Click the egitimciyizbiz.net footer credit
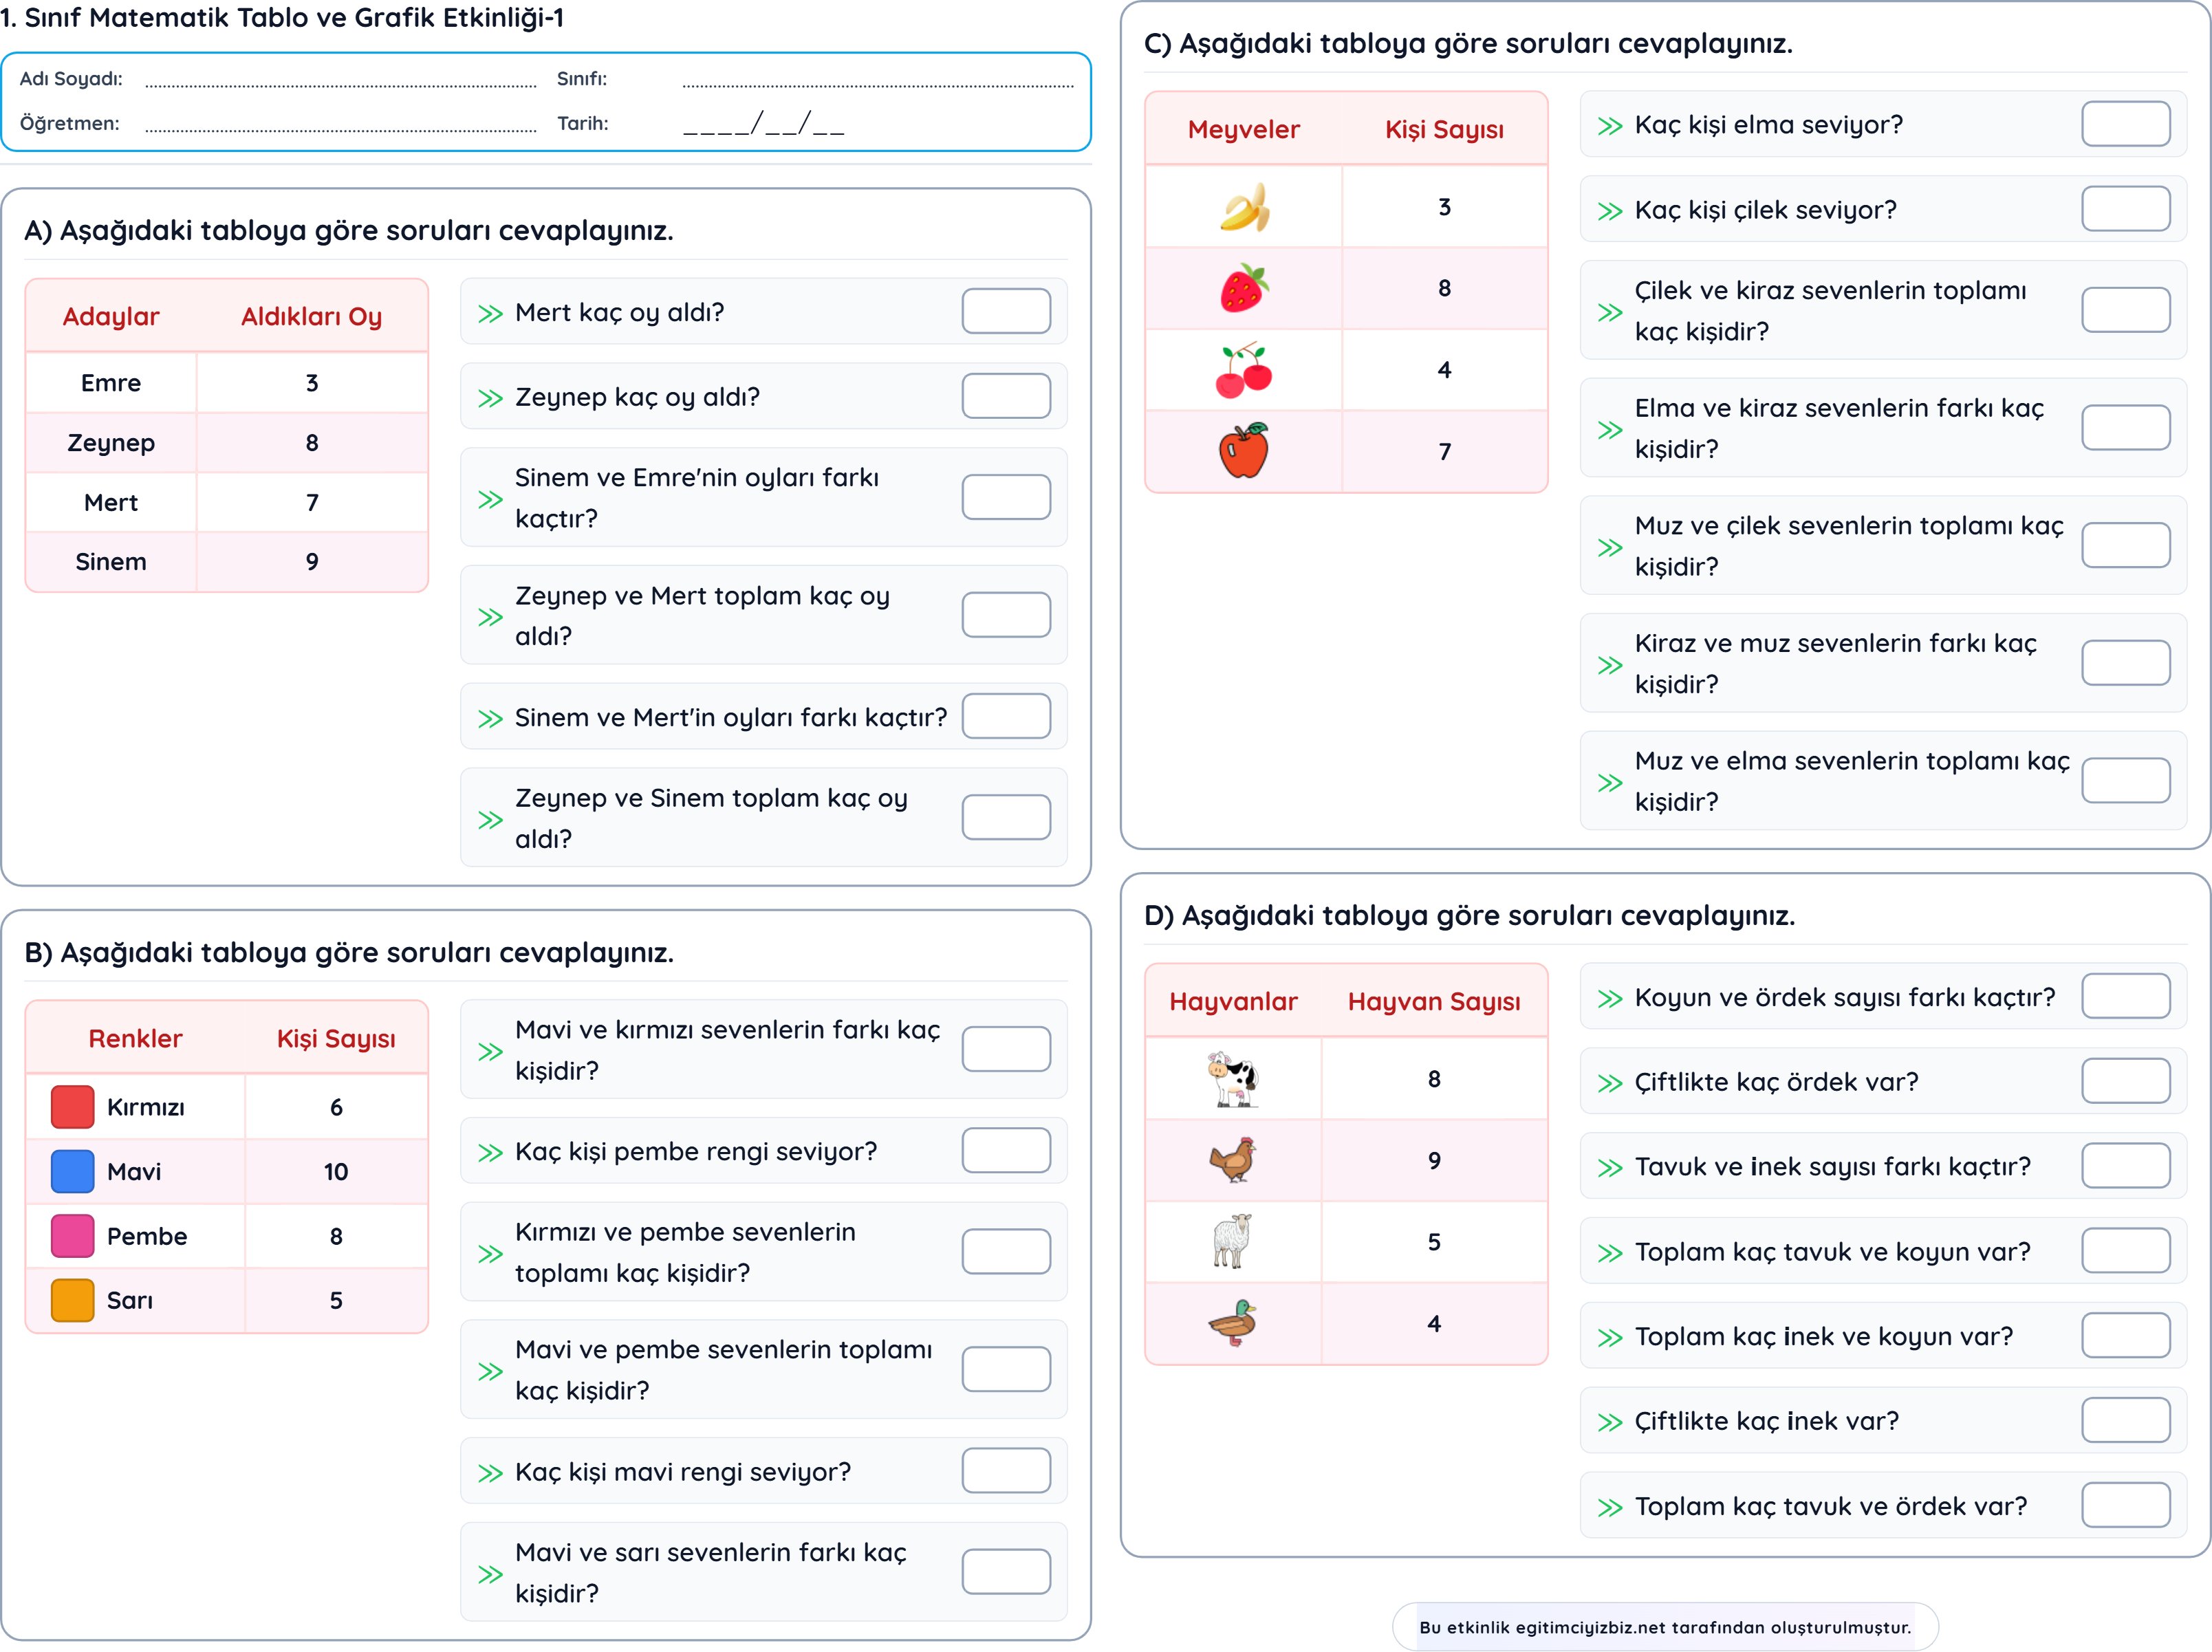The width and height of the screenshot is (2212, 1652). coord(1665,1627)
